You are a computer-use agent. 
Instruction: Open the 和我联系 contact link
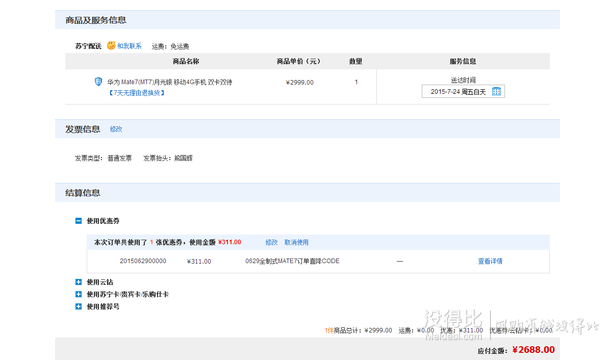(130, 46)
